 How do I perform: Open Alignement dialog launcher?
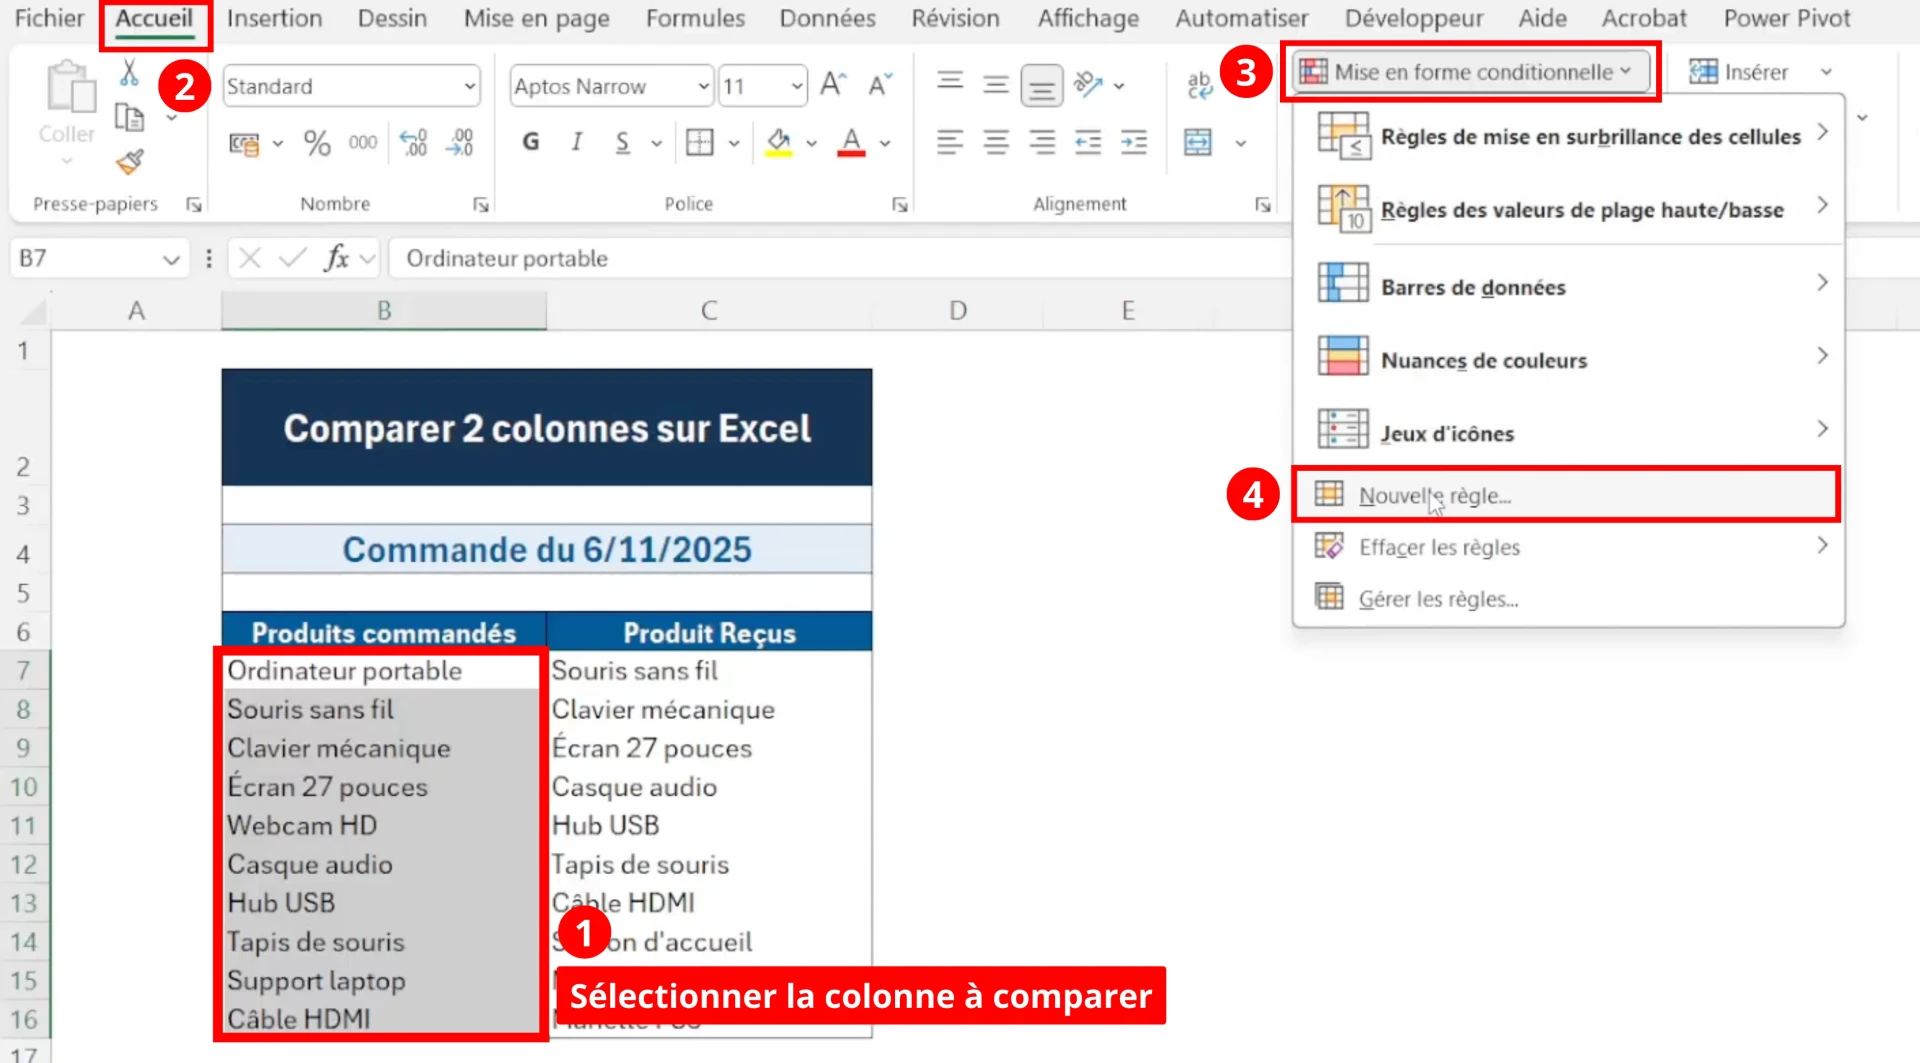tap(1263, 204)
